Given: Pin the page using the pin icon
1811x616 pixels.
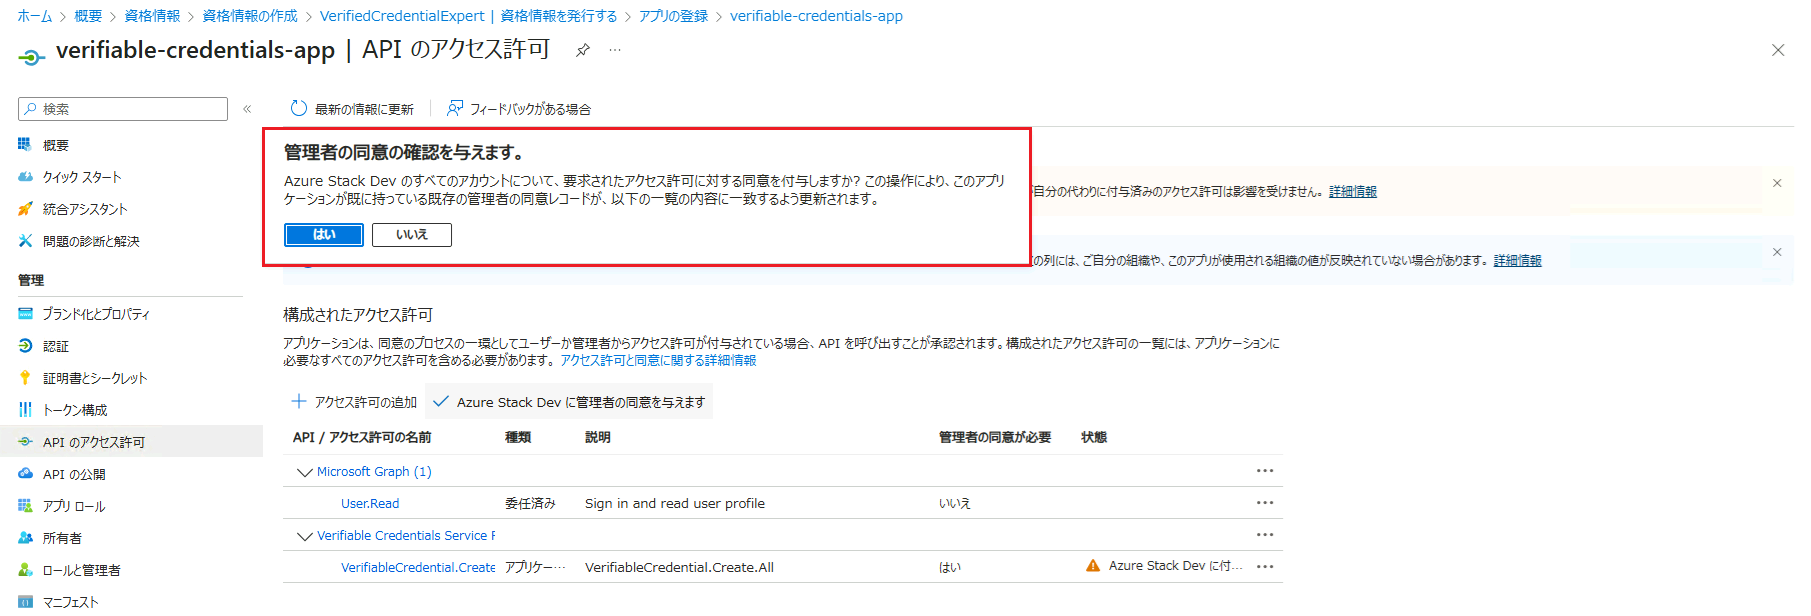Looking at the screenshot, I should tap(582, 50).
